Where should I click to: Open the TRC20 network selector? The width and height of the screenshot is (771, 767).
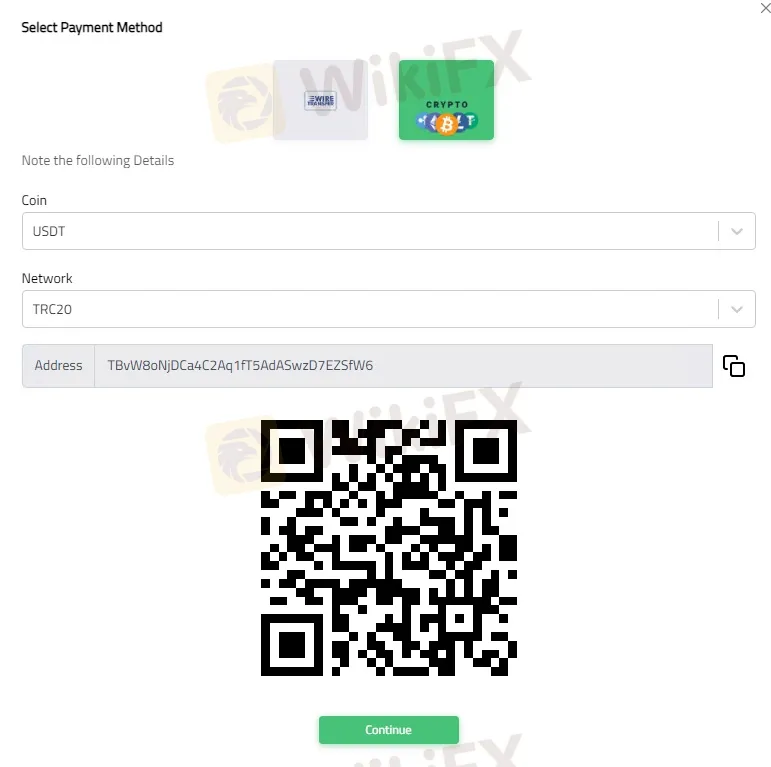pos(388,309)
